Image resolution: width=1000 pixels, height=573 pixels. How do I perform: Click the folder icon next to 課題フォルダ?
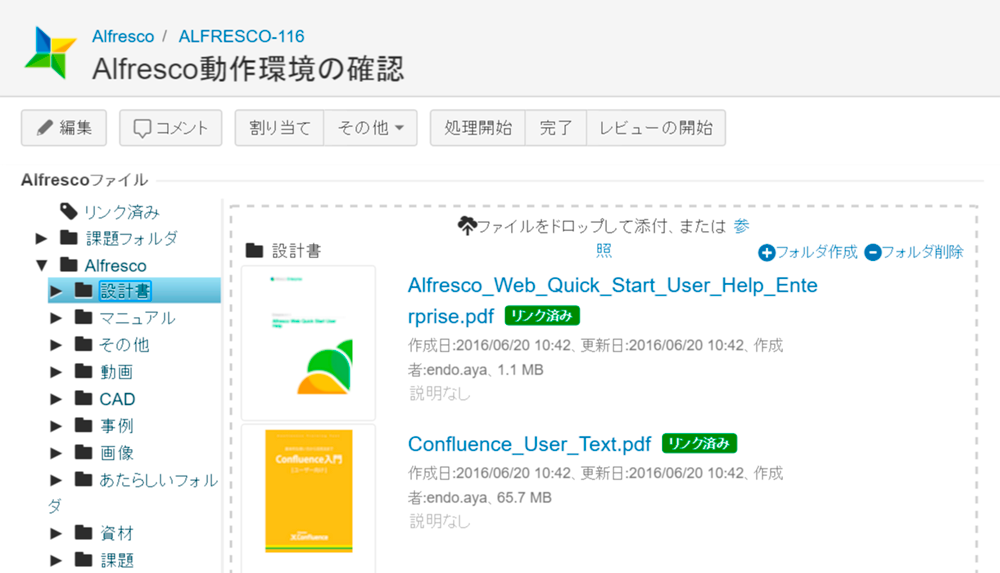tap(69, 237)
